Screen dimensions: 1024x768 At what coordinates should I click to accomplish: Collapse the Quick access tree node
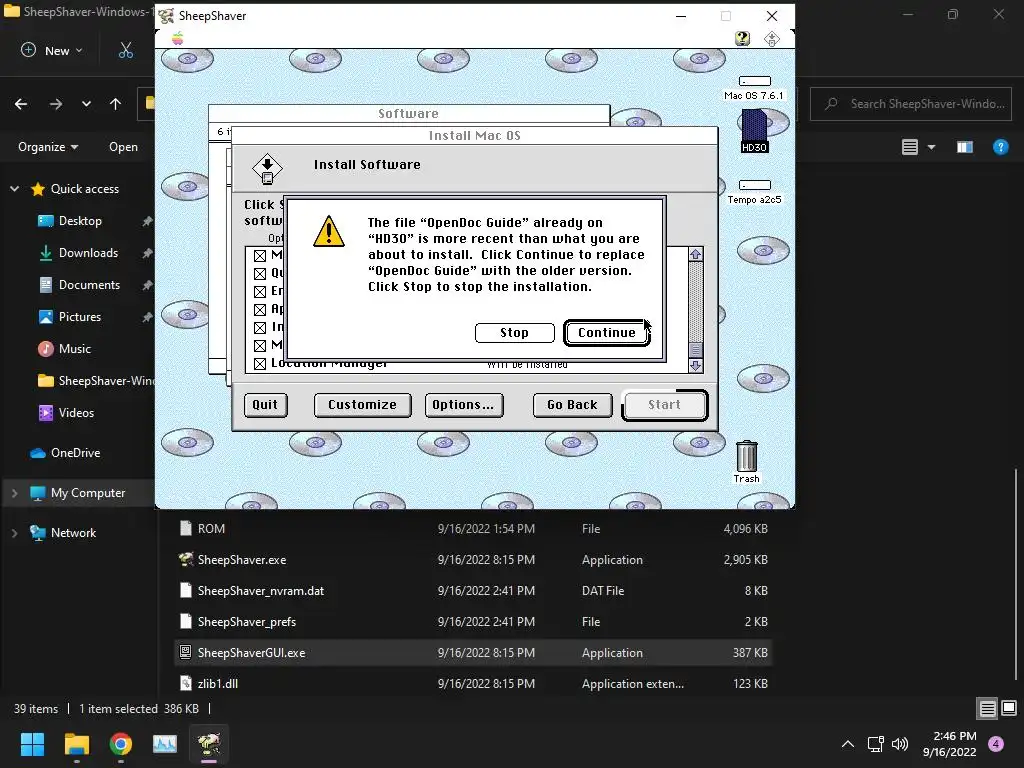(x=14, y=189)
